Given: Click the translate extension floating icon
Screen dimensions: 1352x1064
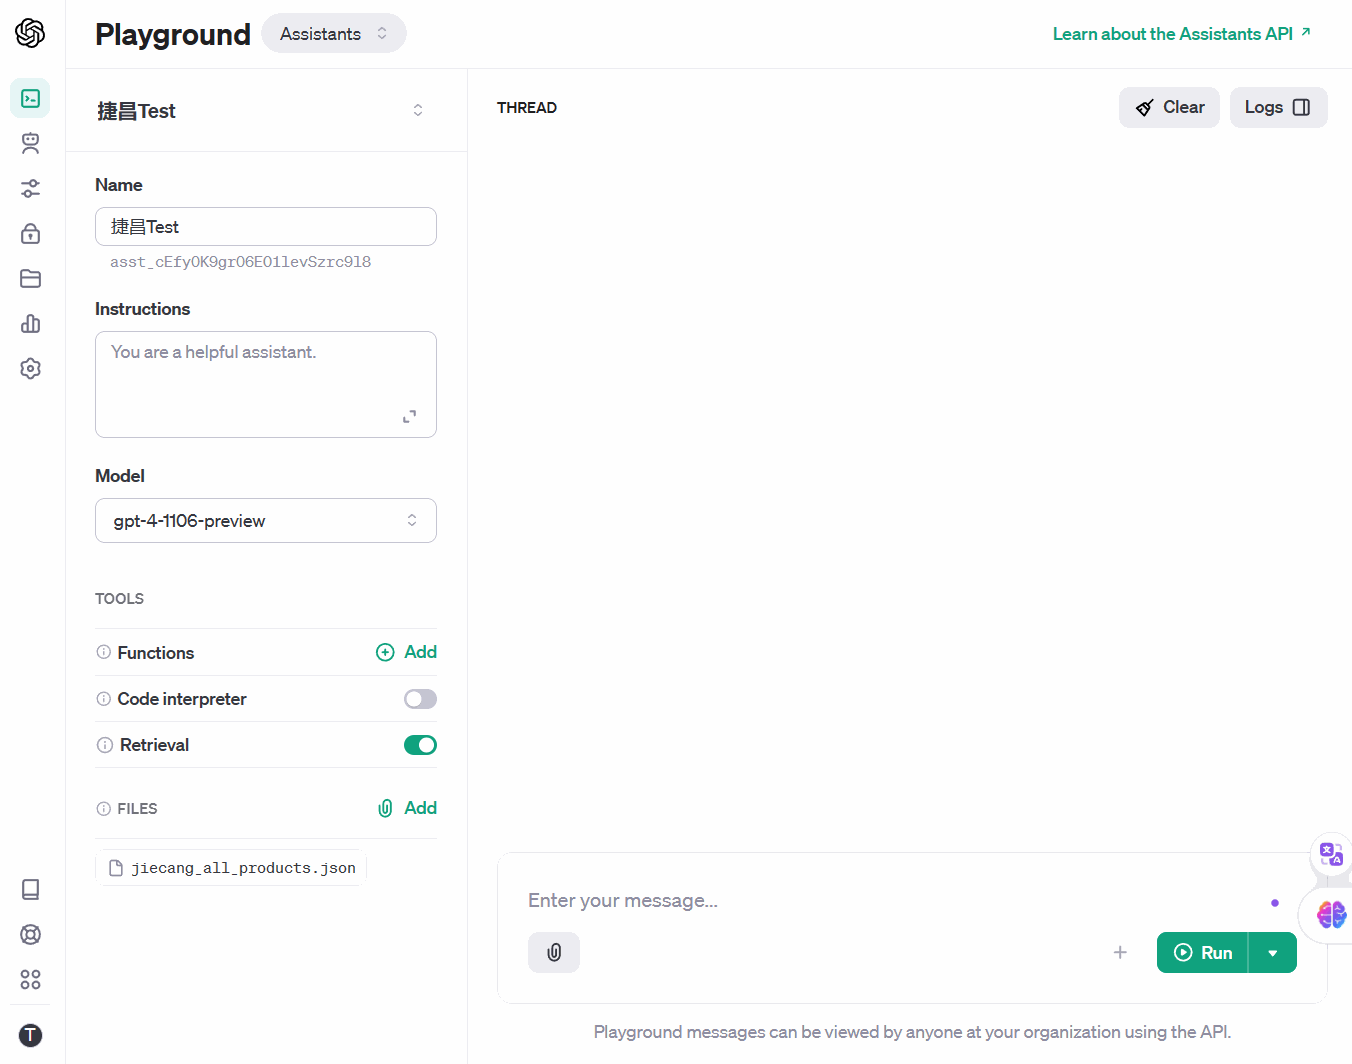Looking at the screenshot, I should [x=1331, y=854].
